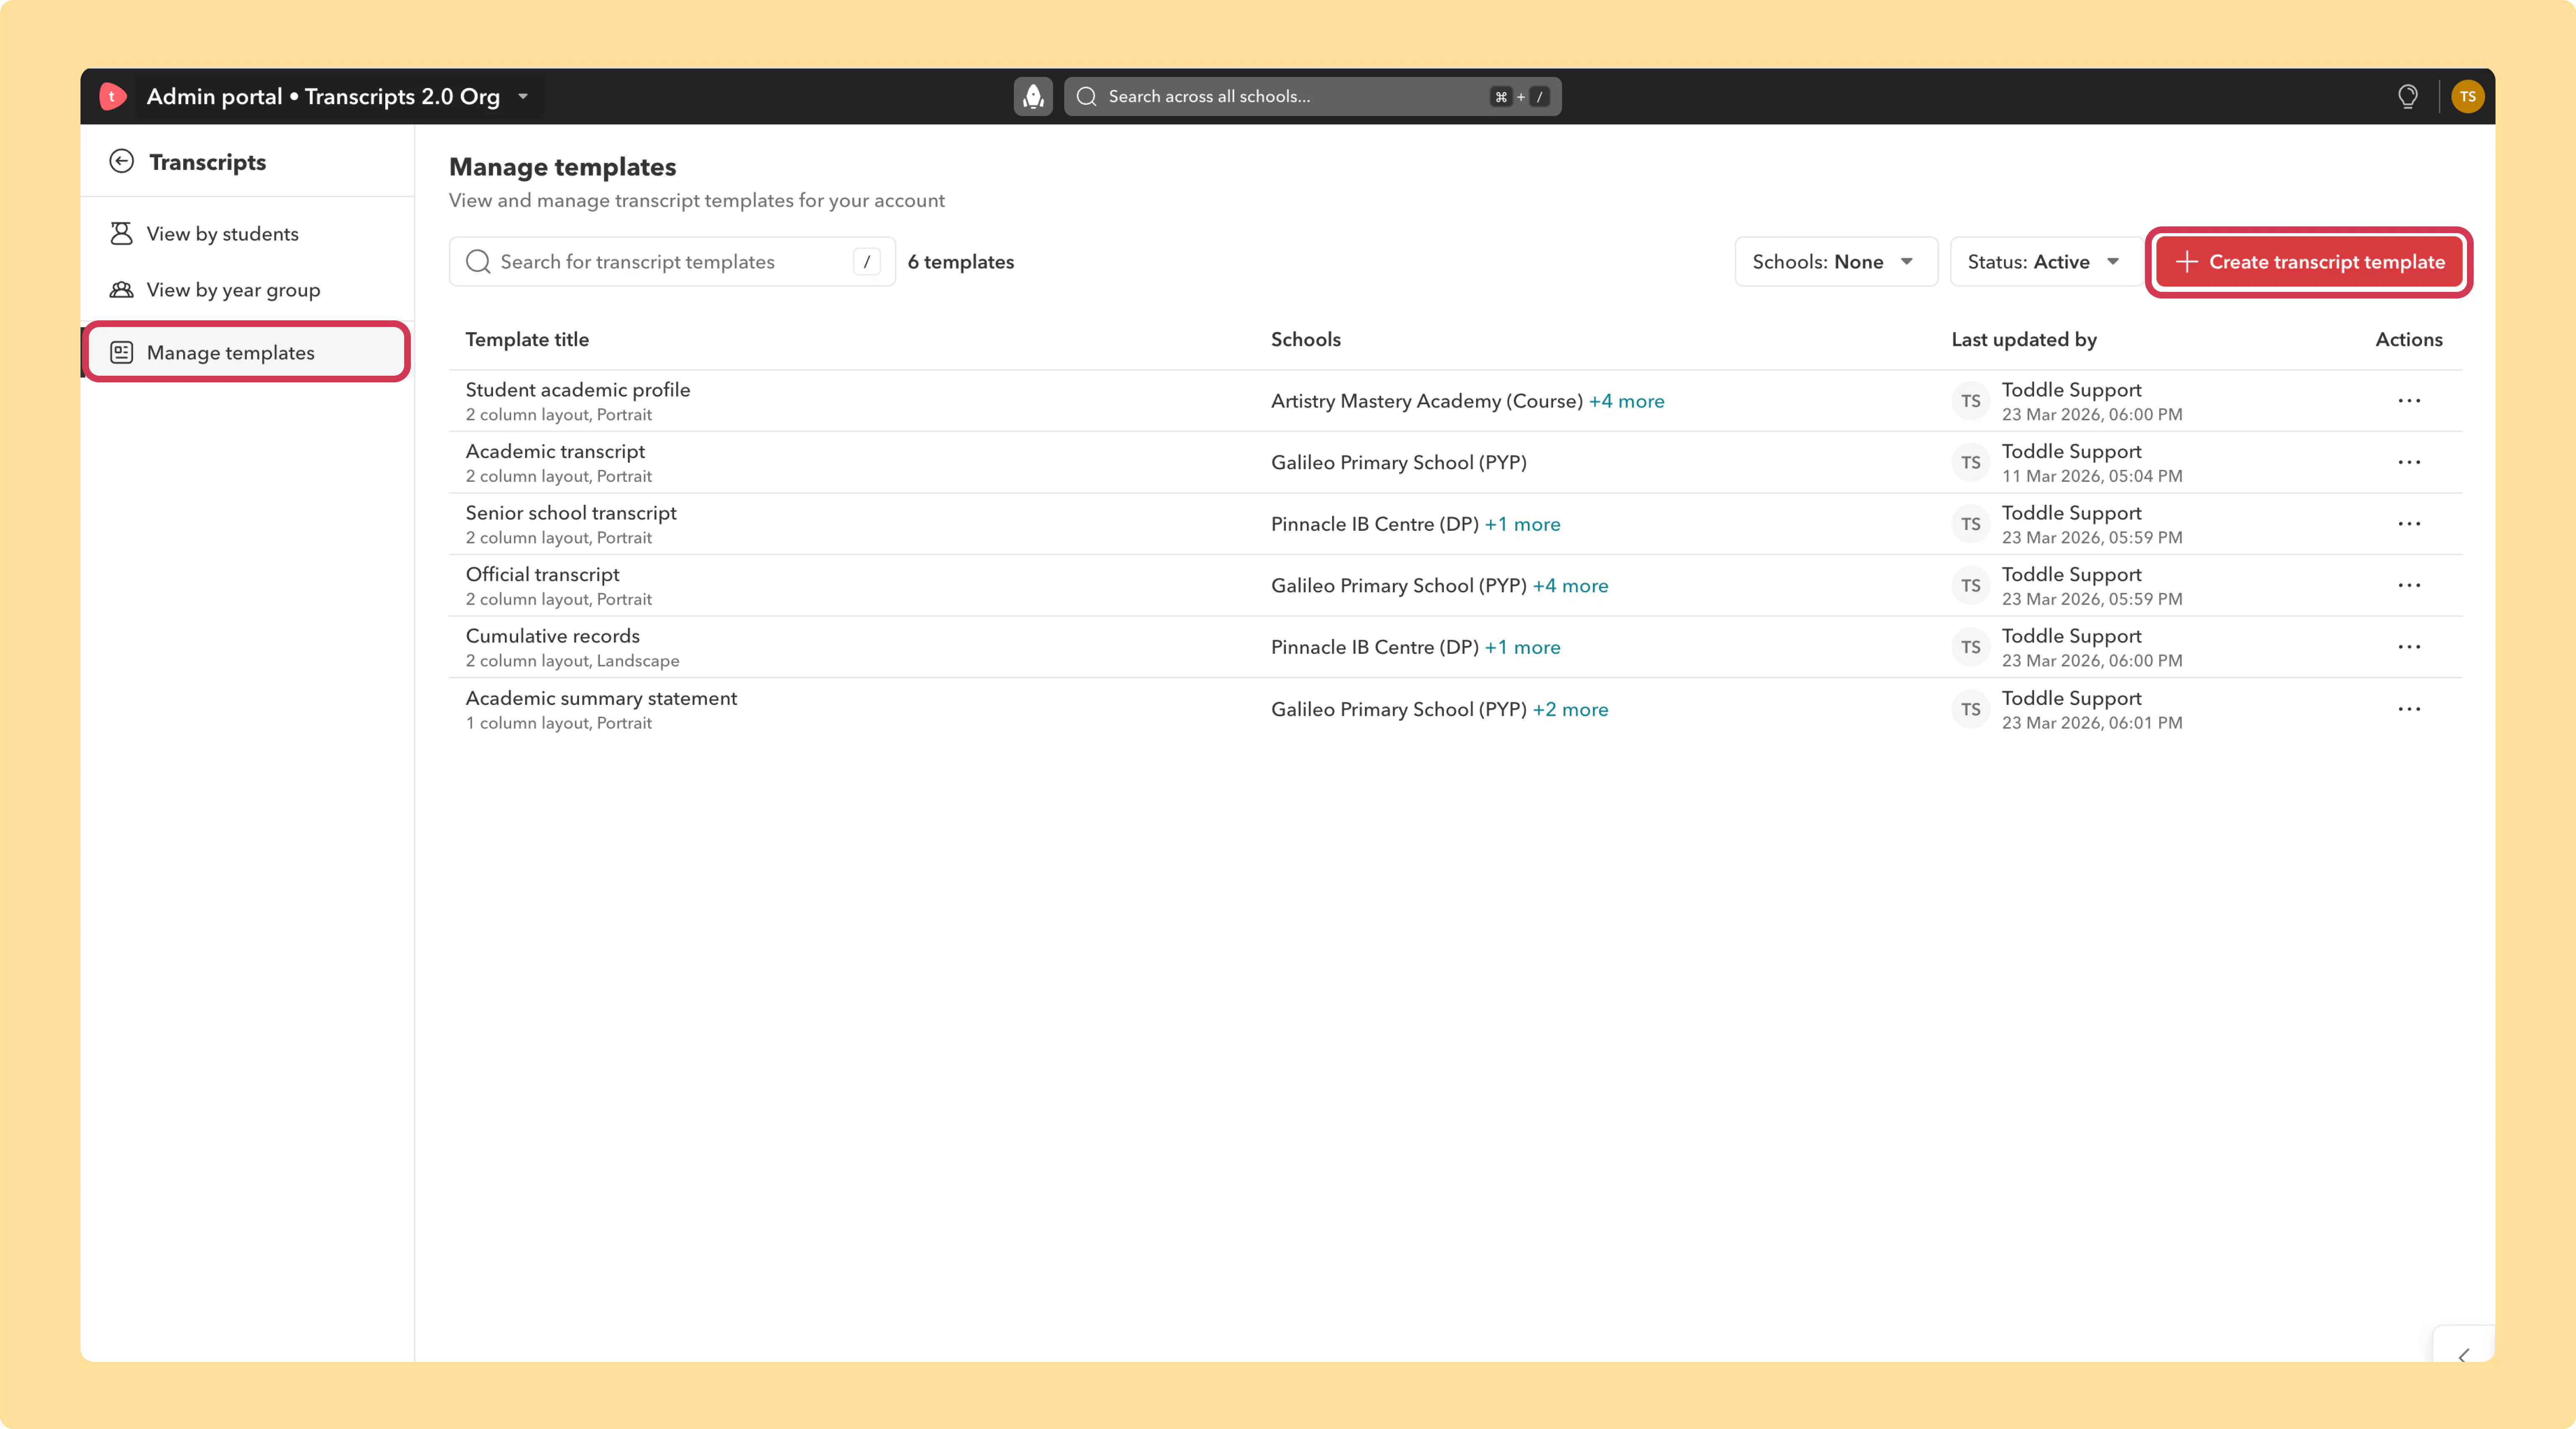Open the TS user avatar menu

(x=2468, y=96)
